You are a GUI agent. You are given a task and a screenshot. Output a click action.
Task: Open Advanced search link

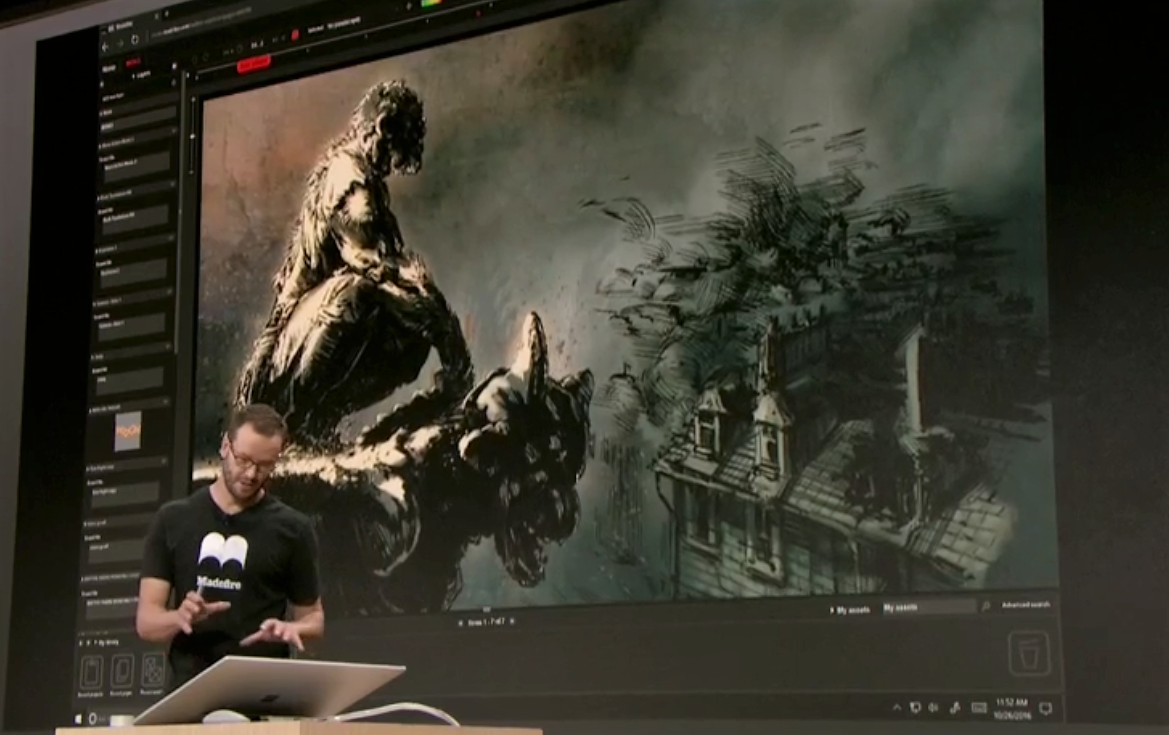point(1025,605)
